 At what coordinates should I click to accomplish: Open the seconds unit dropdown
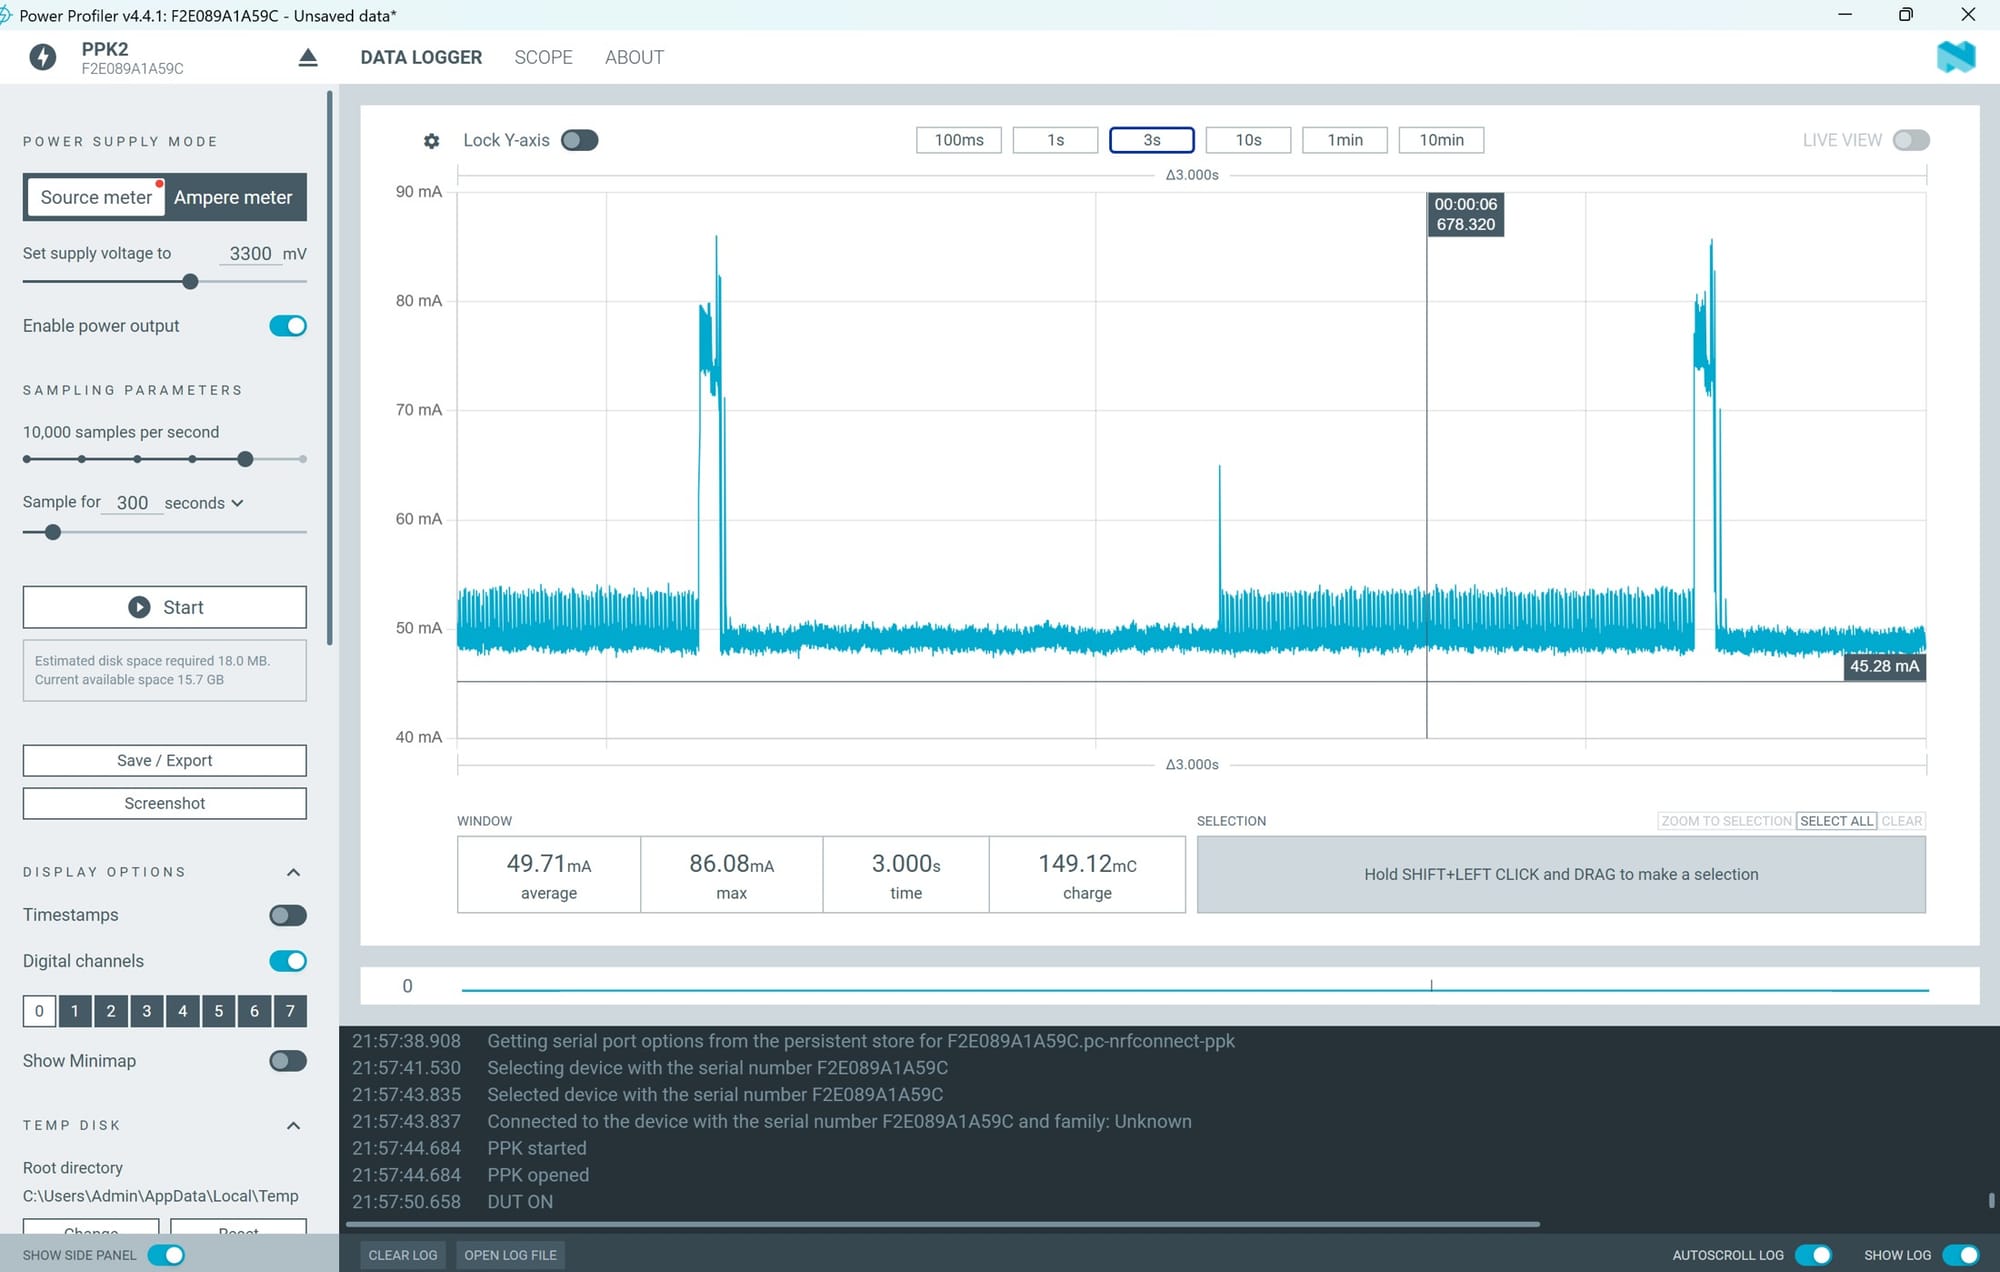point(204,503)
